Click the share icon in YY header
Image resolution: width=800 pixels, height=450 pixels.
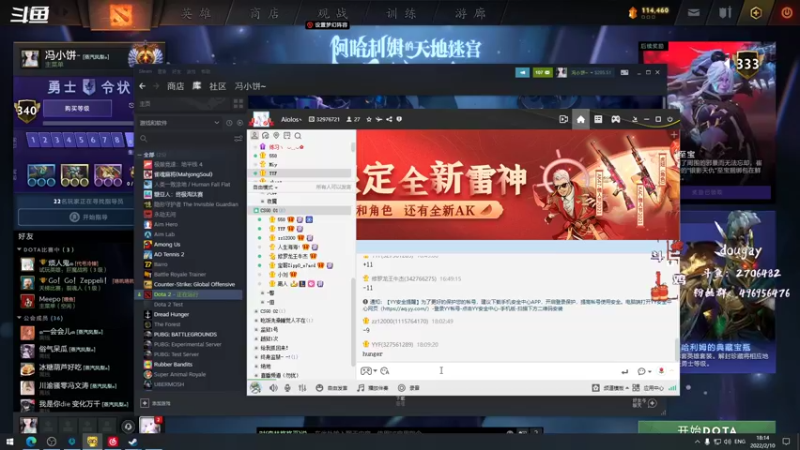(389, 119)
